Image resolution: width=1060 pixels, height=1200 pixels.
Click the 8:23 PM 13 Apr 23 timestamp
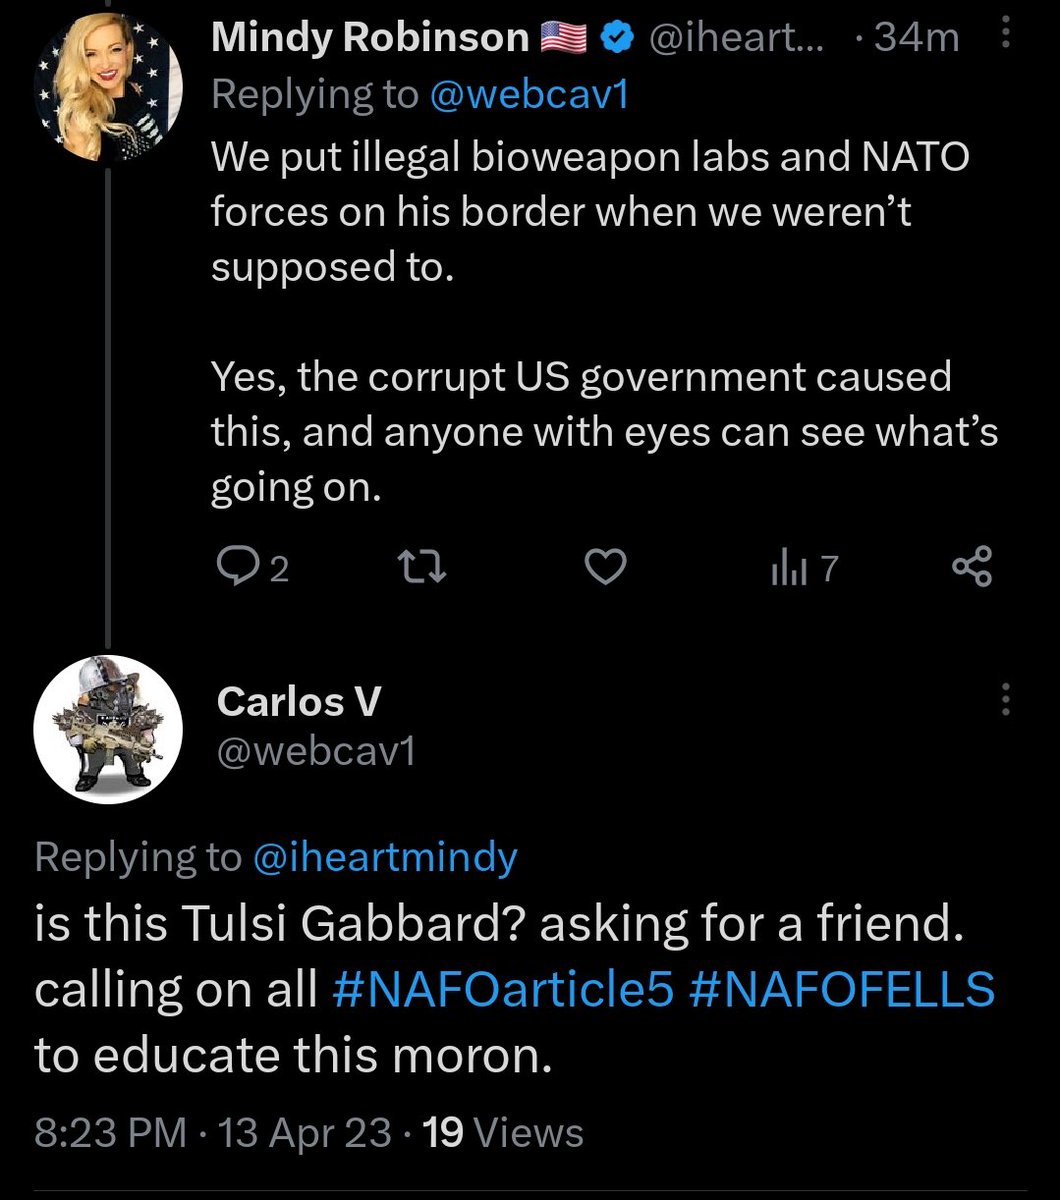point(213,1133)
